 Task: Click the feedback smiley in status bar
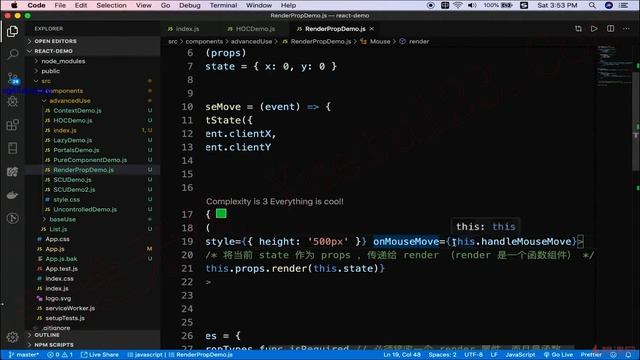coord(613,355)
